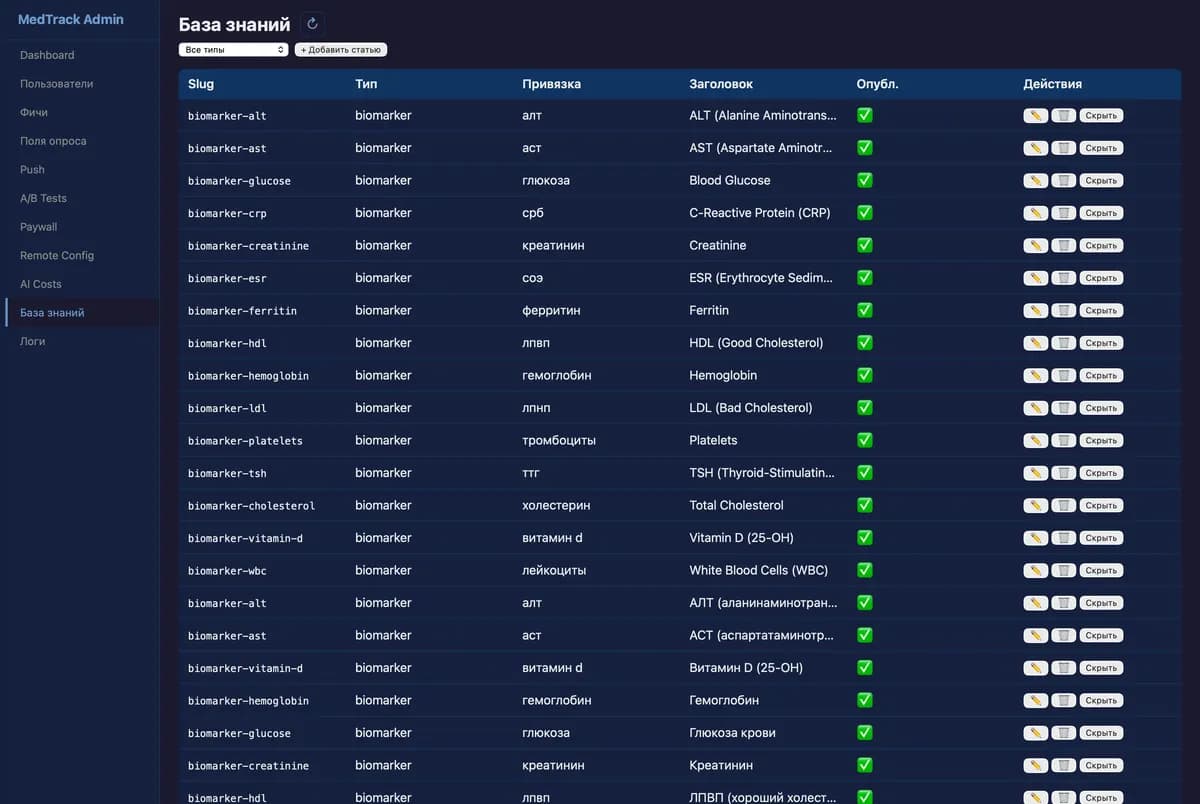Click Скрыть for the Creatinine row
Image resolution: width=1200 pixels, height=804 pixels.
click(x=1101, y=246)
